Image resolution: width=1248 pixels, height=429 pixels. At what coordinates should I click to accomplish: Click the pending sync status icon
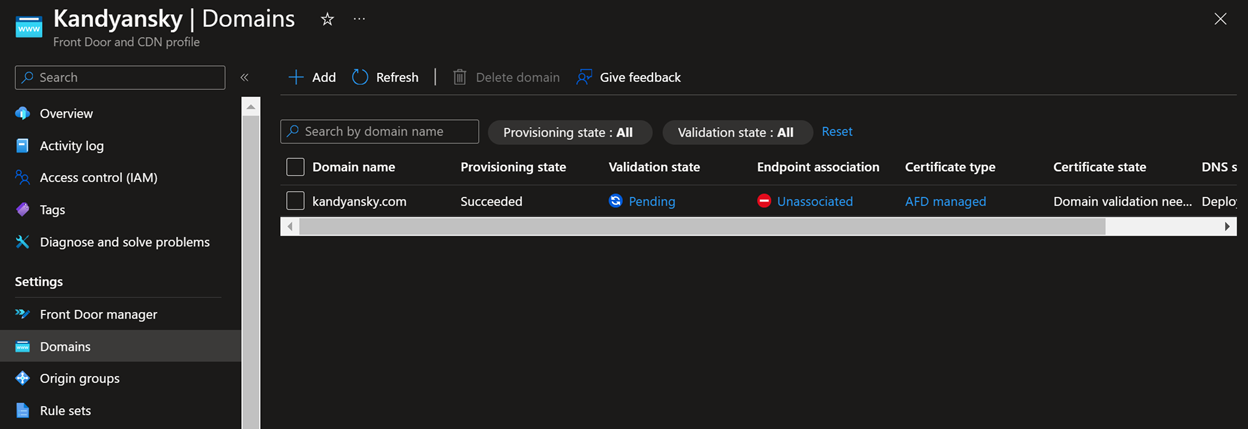click(x=616, y=201)
